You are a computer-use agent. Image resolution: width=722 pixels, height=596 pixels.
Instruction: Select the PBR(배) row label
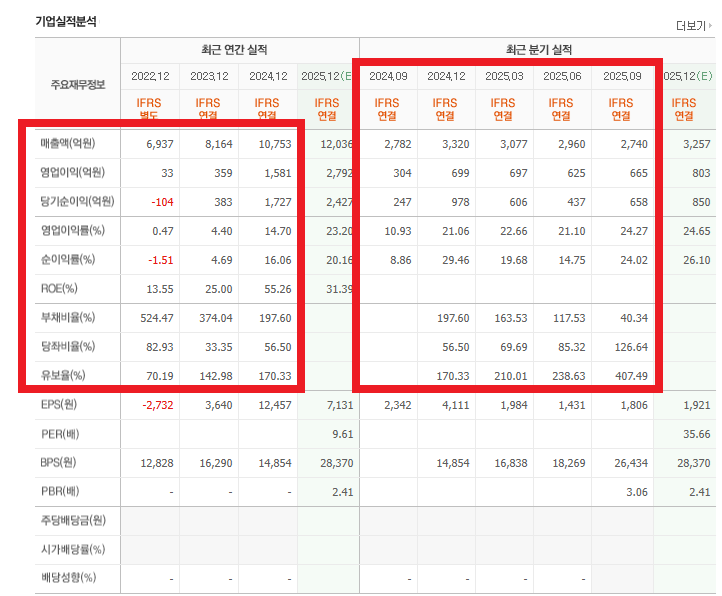click(56, 492)
